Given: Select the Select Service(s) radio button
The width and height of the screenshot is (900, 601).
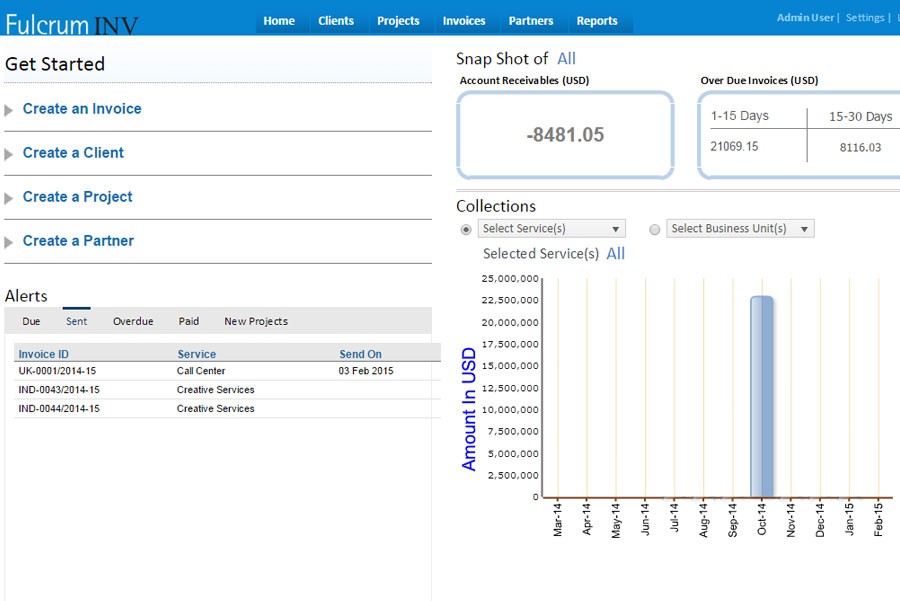Looking at the screenshot, I should [464, 228].
